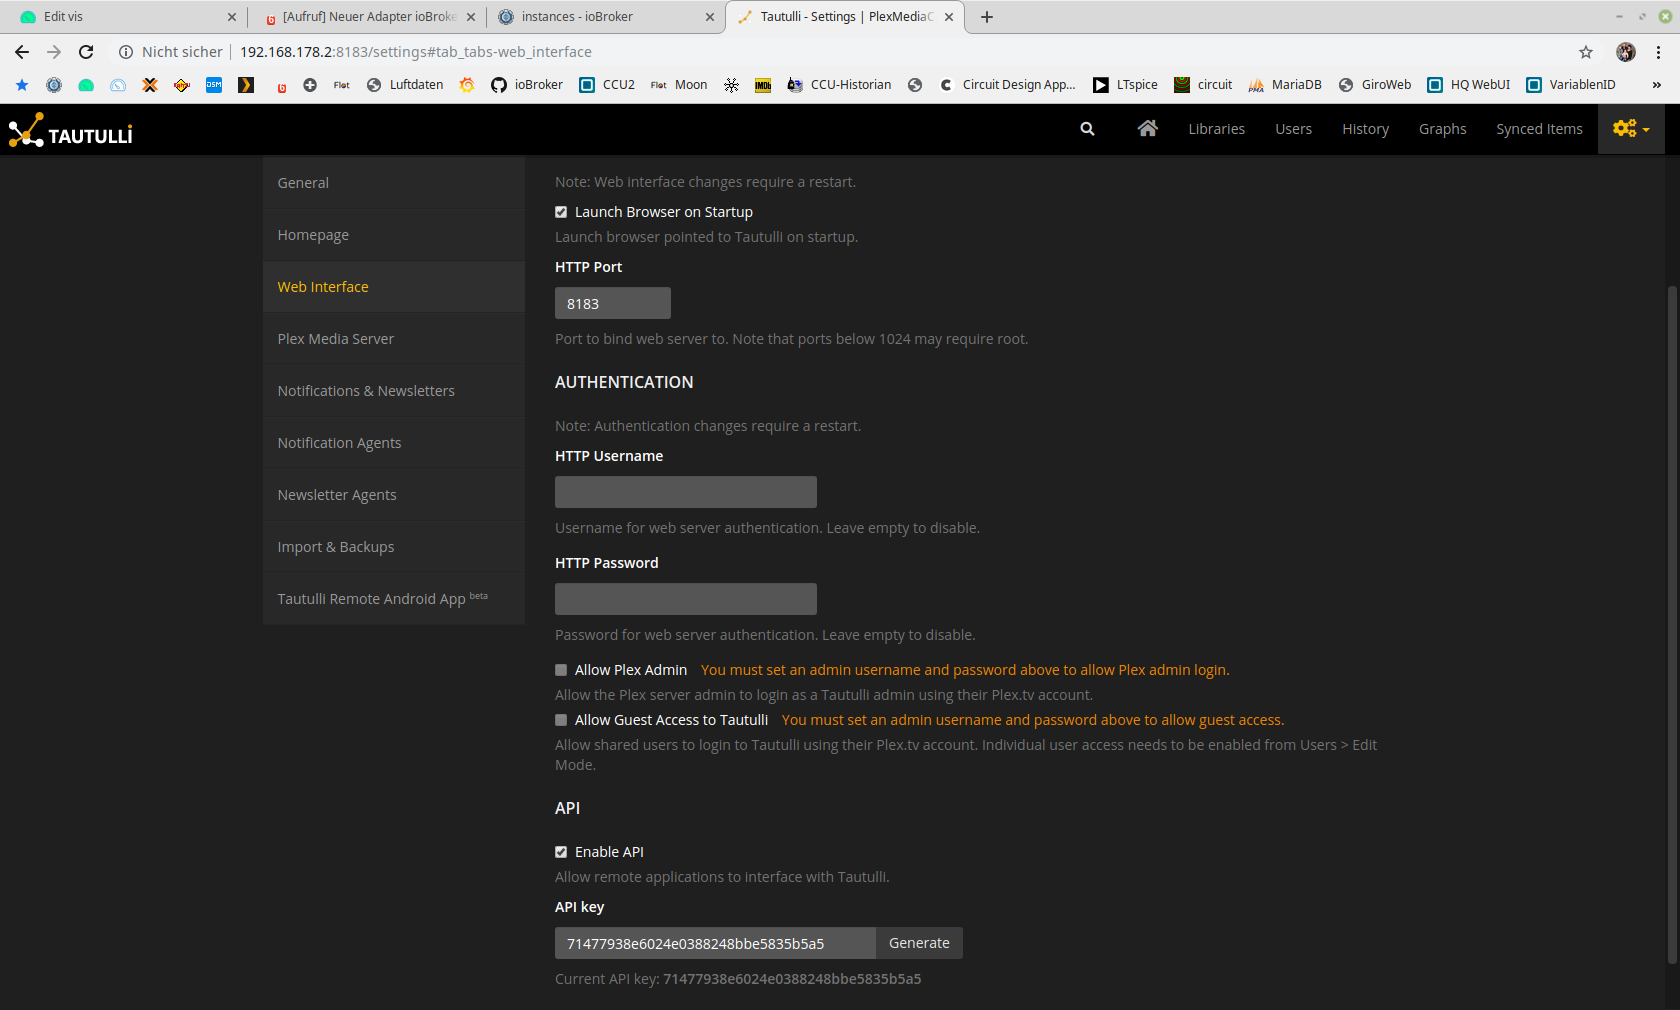Go to Users page

coord(1293,129)
